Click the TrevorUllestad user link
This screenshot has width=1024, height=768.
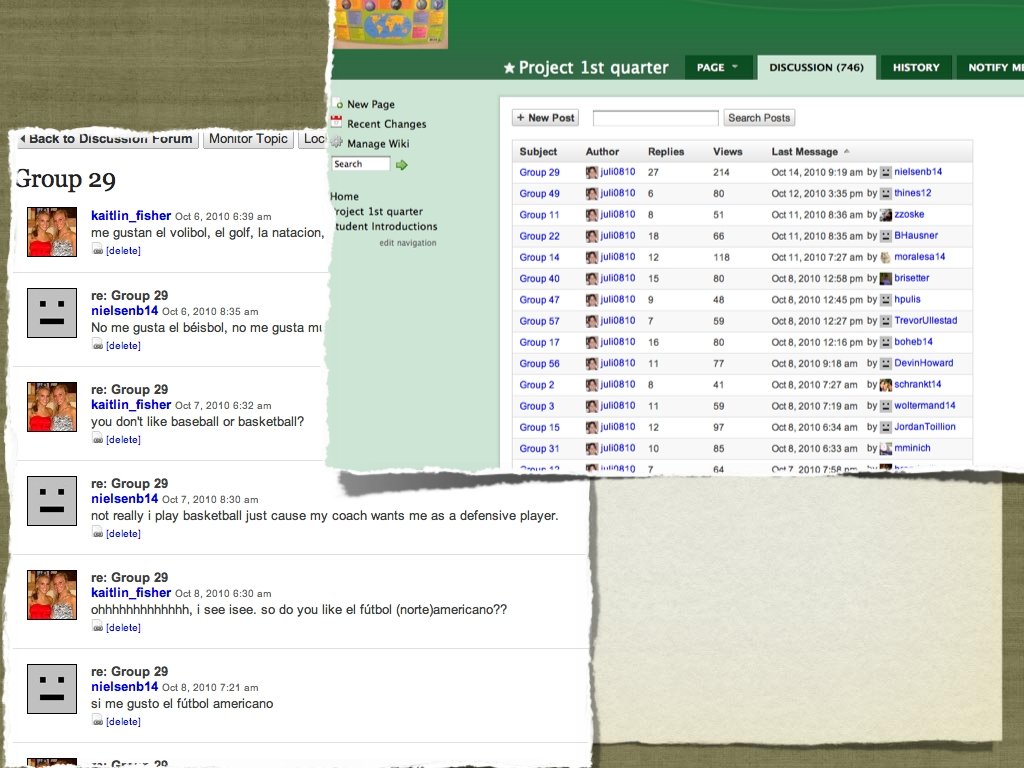925,321
